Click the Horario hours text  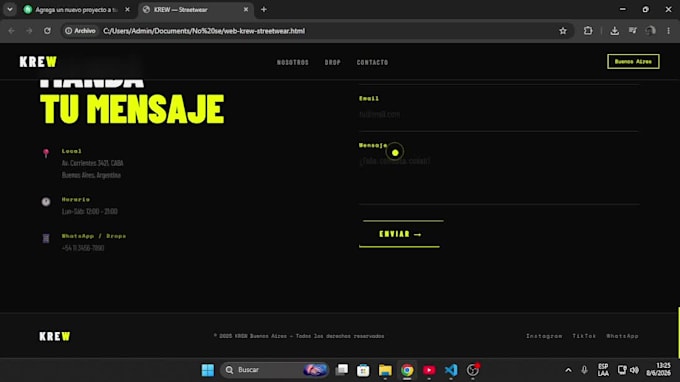(89, 212)
